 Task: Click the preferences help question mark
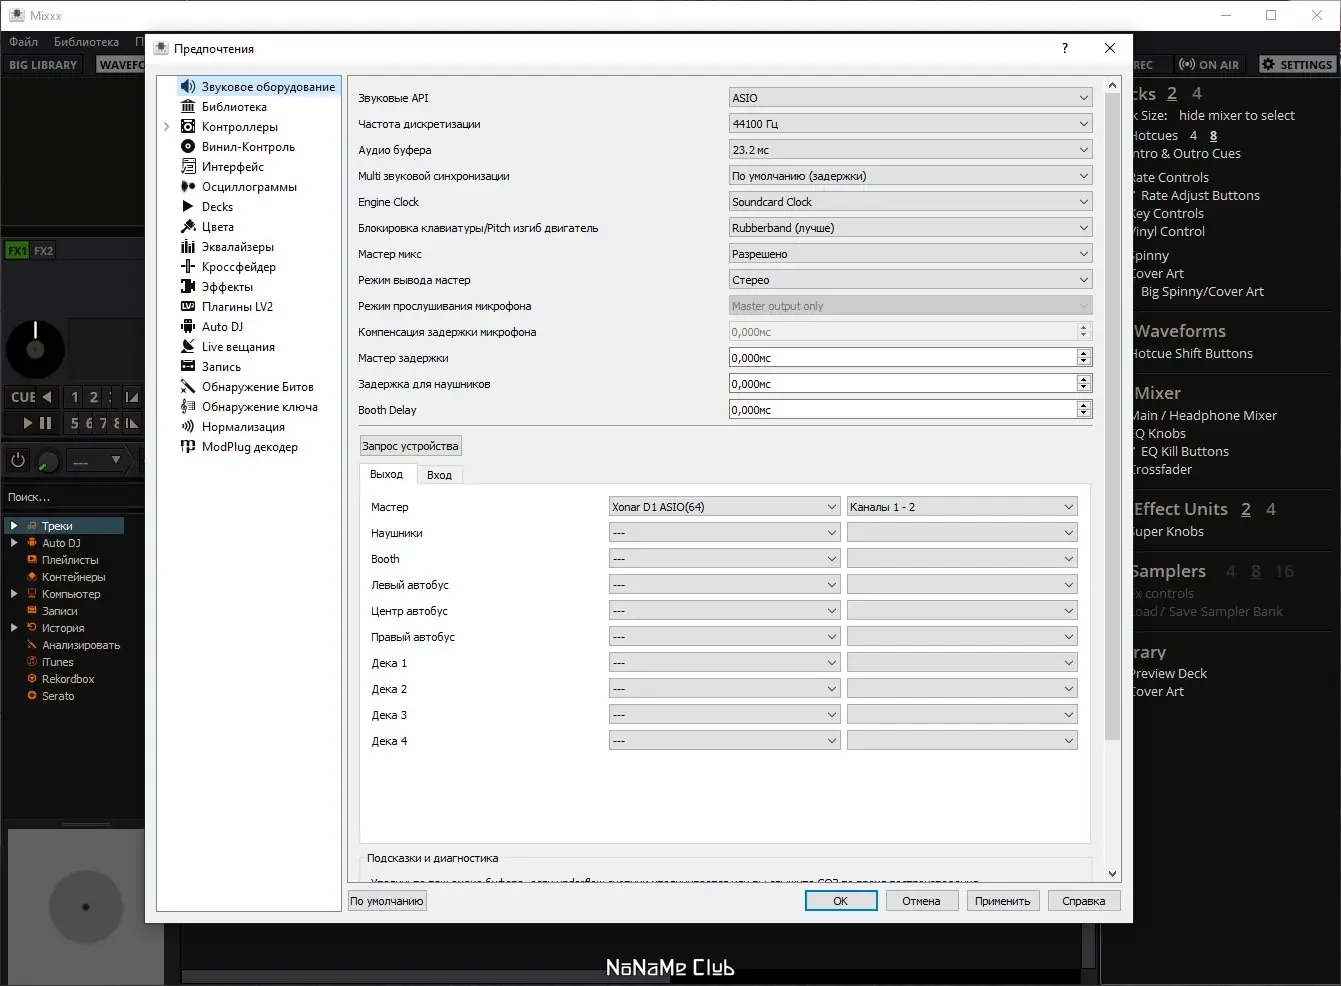[1064, 48]
